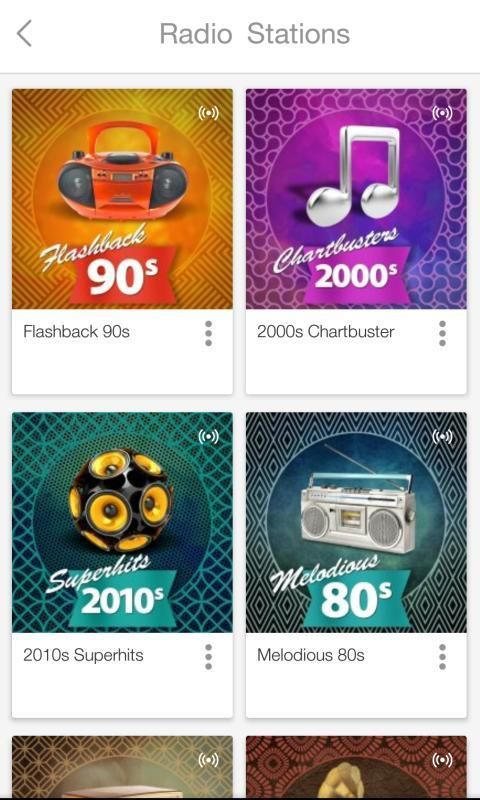
Task: Play the Melodious 80s station artwork
Action: (356, 522)
